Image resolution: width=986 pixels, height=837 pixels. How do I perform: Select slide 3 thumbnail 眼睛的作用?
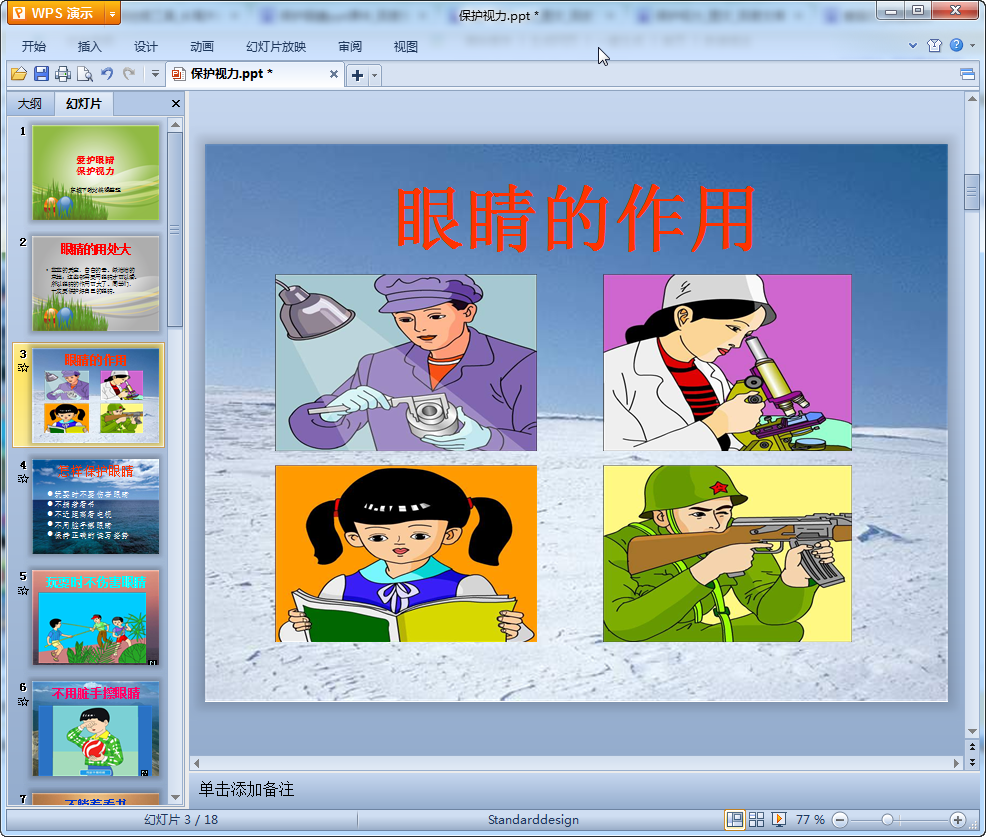pyautogui.click(x=96, y=395)
